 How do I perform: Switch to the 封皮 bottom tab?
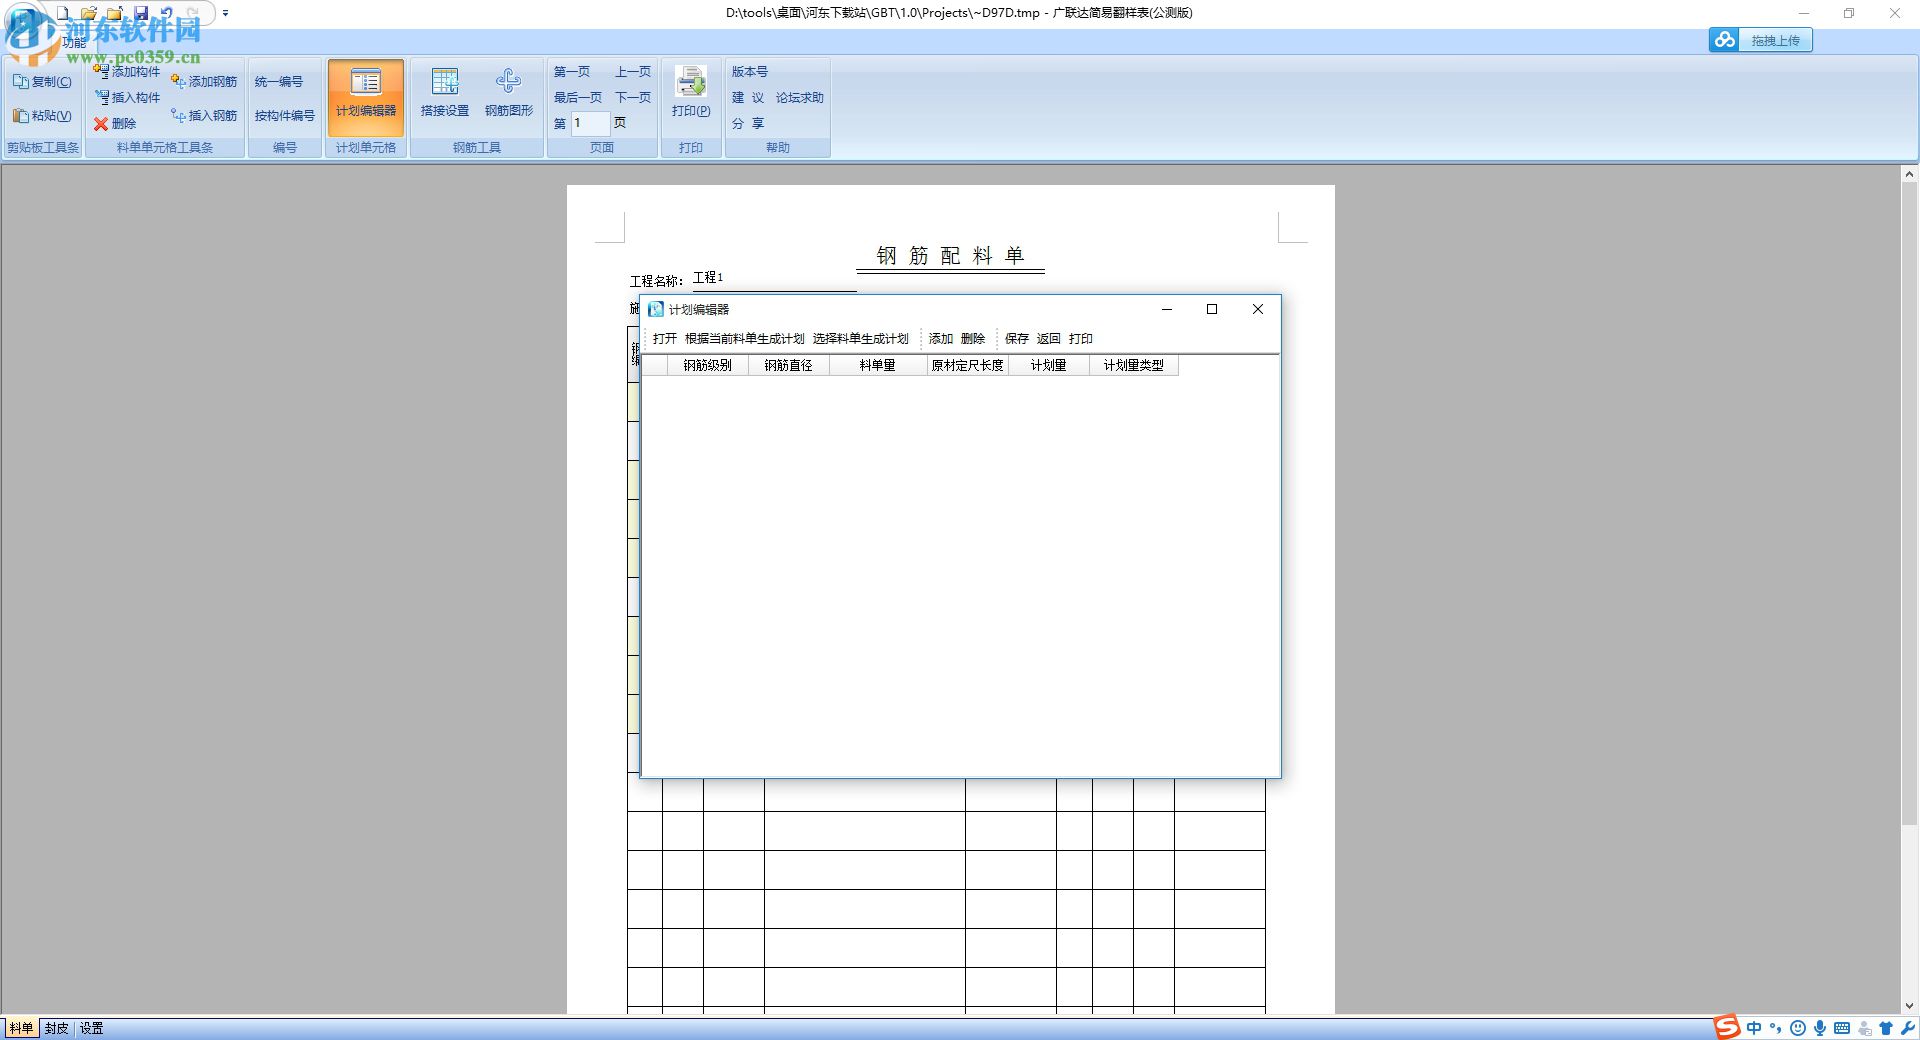click(x=57, y=1028)
